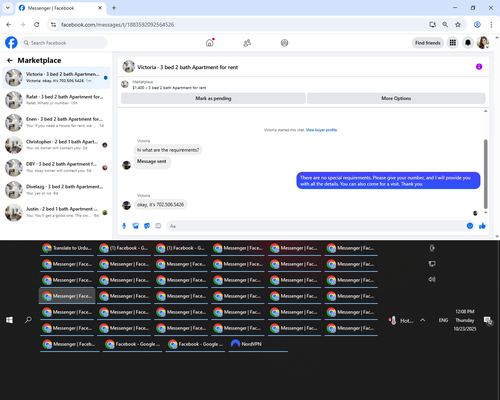Screen dimensions: 500x400
Task: Click the listing thumbnail in chat header
Action: coord(129,67)
